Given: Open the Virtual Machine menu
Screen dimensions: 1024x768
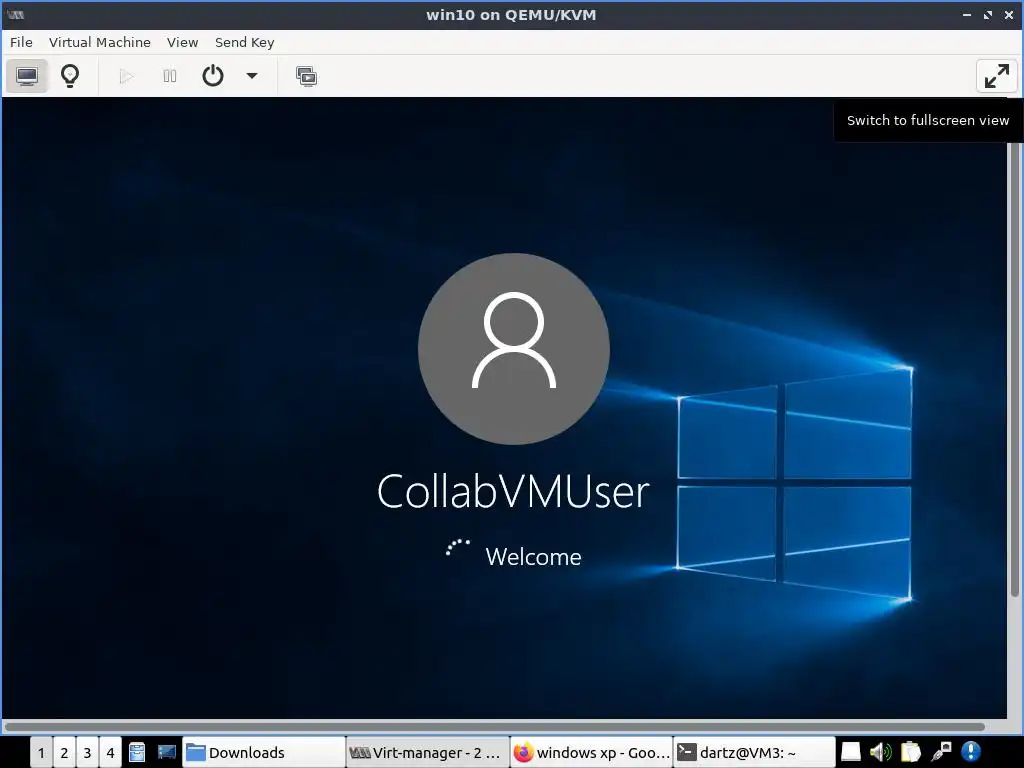Looking at the screenshot, I should [x=100, y=42].
